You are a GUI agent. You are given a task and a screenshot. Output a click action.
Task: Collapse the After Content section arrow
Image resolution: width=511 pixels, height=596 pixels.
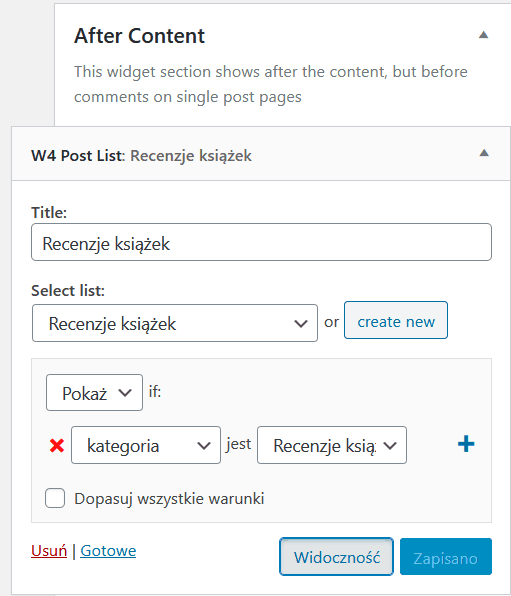pyautogui.click(x=483, y=35)
